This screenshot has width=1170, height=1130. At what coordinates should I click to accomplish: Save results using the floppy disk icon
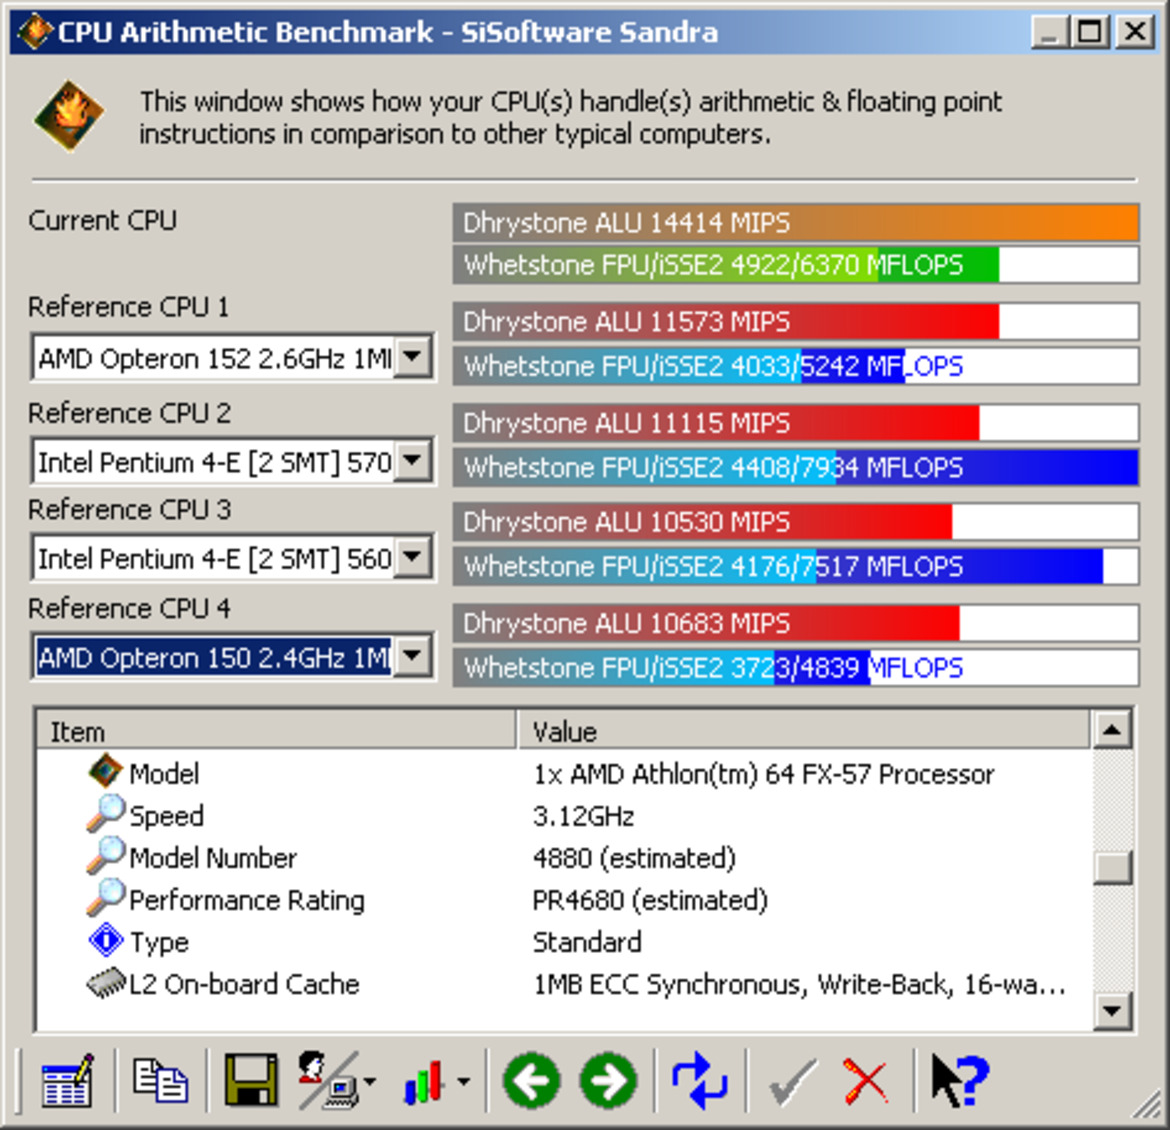(251, 1081)
